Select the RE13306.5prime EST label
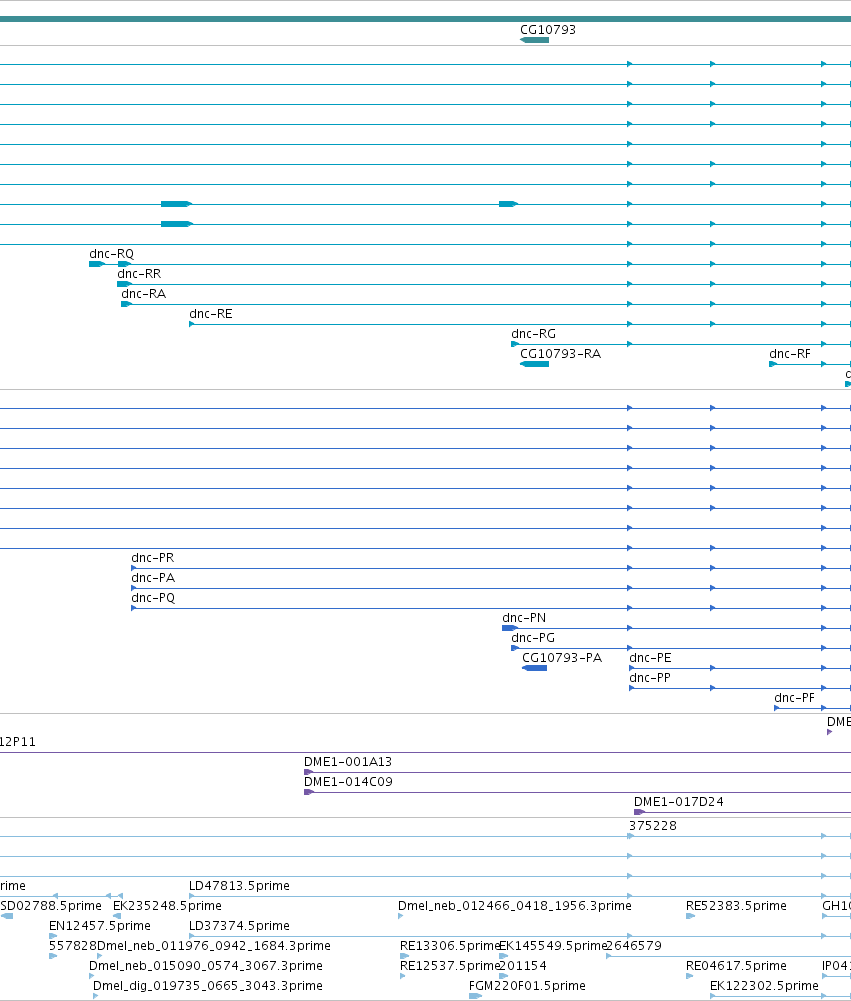The image size is (851, 1001). tap(449, 945)
